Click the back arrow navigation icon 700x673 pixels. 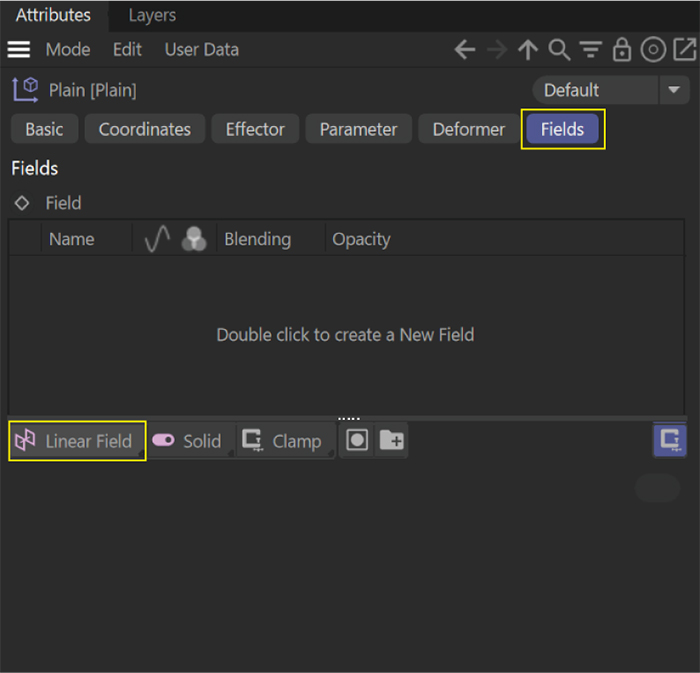[x=465, y=50]
